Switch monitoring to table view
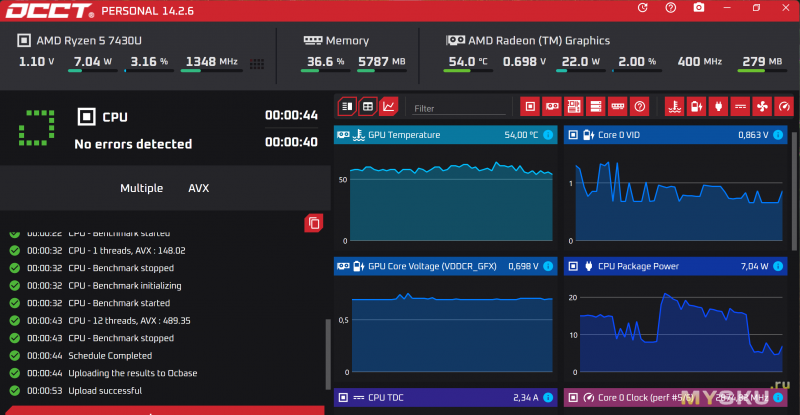800x415 pixels. [368, 106]
